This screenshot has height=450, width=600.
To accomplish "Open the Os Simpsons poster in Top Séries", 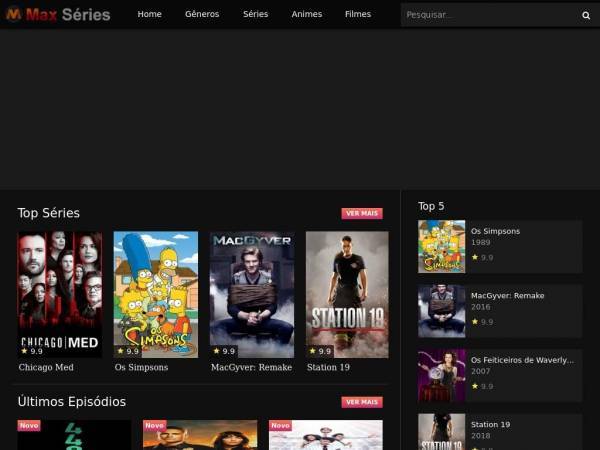I will click(156, 294).
